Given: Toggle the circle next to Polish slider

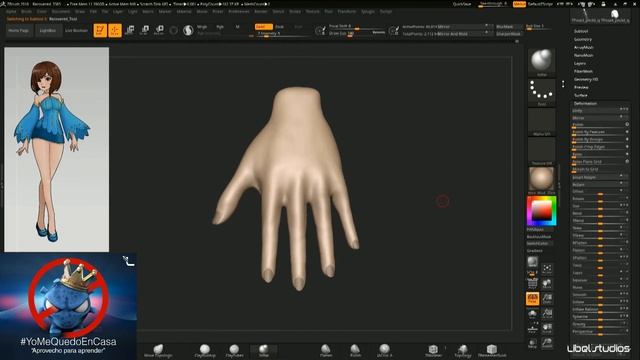Looking at the screenshot, I should pyautogui.click(x=627, y=124).
